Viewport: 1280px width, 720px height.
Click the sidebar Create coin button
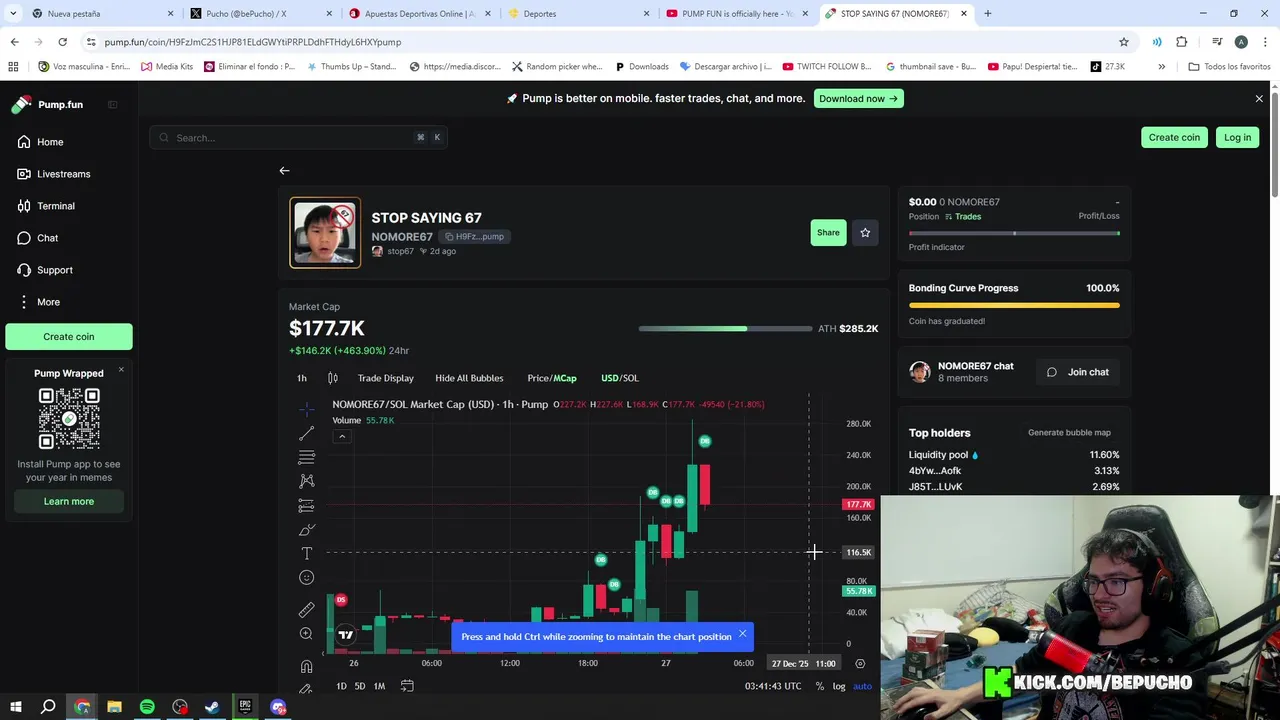coord(69,337)
